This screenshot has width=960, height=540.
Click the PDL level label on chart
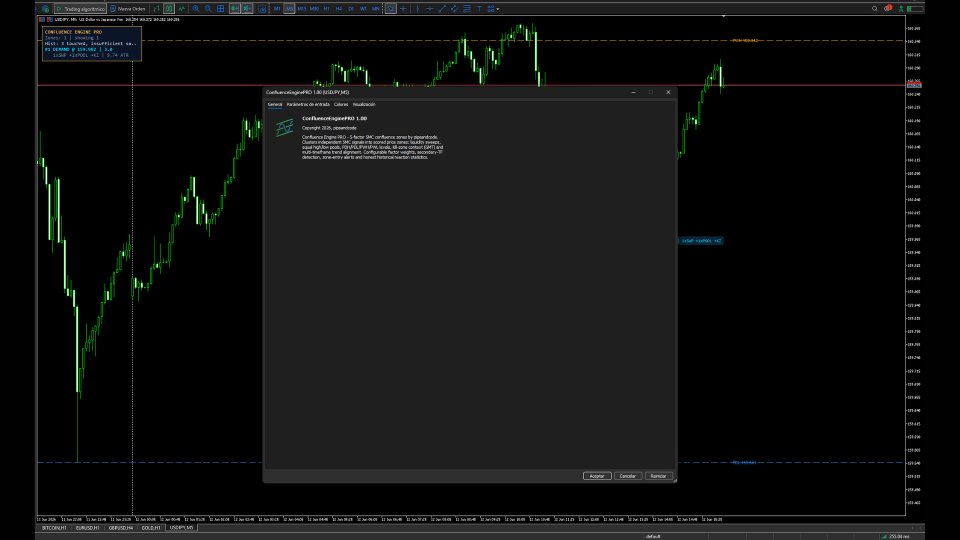[x=744, y=462]
